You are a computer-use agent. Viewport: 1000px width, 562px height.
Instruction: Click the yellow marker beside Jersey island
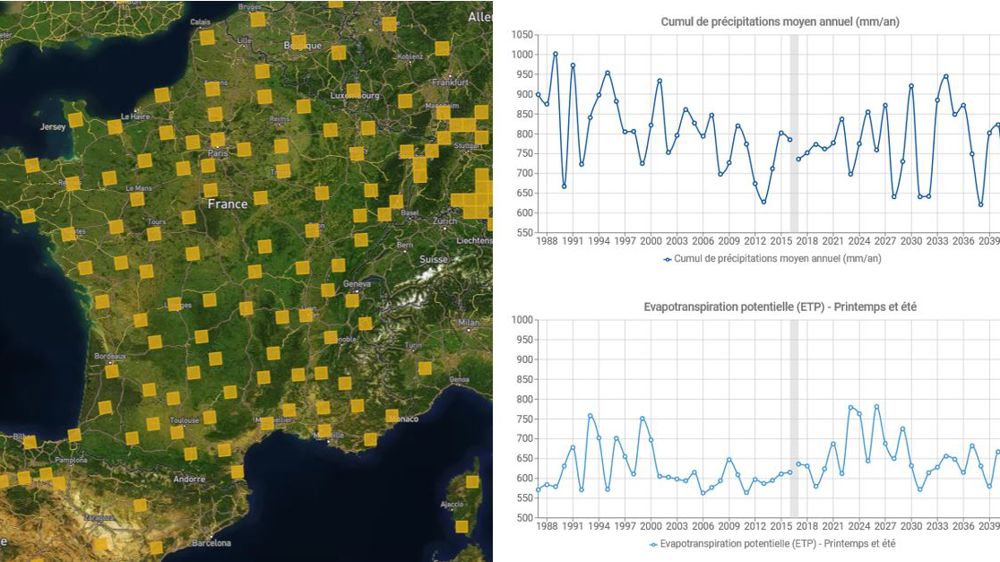pyautogui.click(x=75, y=120)
